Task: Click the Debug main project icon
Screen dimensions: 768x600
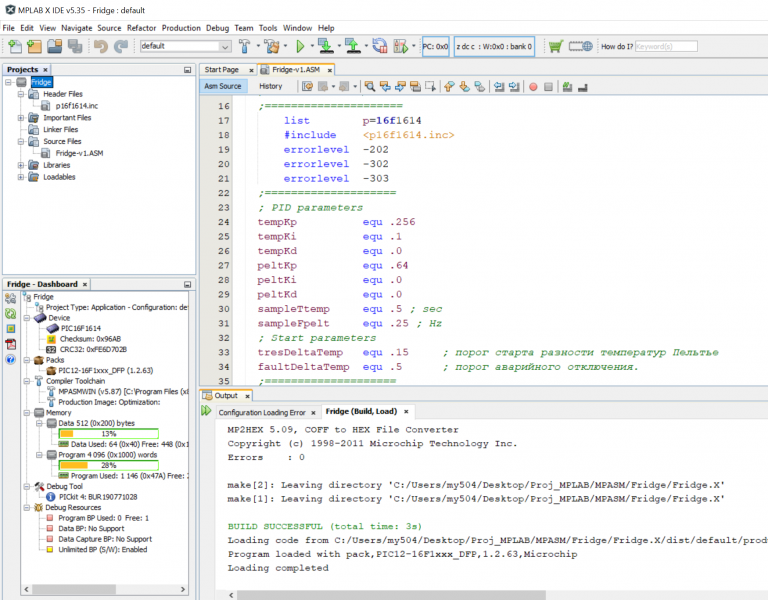Action: coord(401,47)
